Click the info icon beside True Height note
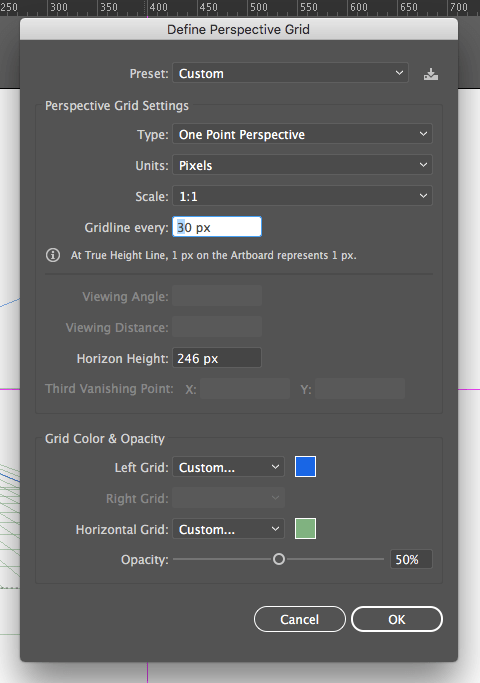Viewport: 480px width, 683px height. (x=53, y=255)
